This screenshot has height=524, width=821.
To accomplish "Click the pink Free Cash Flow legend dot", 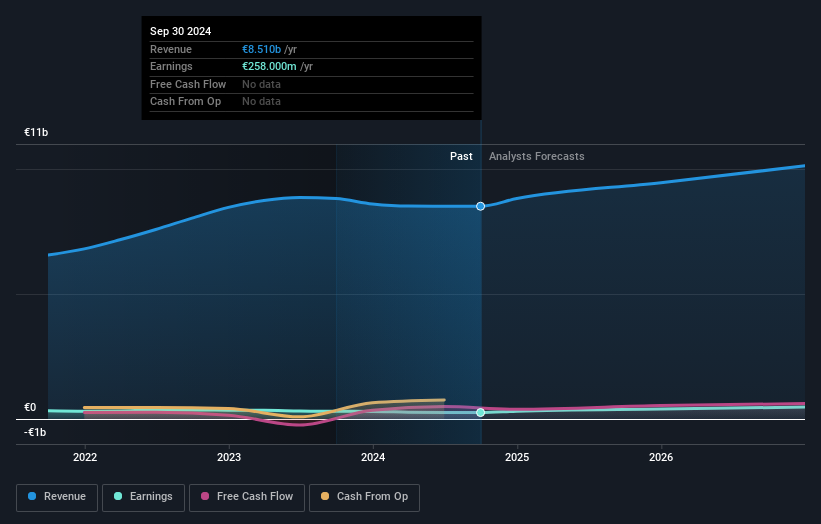I will pos(205,496).
